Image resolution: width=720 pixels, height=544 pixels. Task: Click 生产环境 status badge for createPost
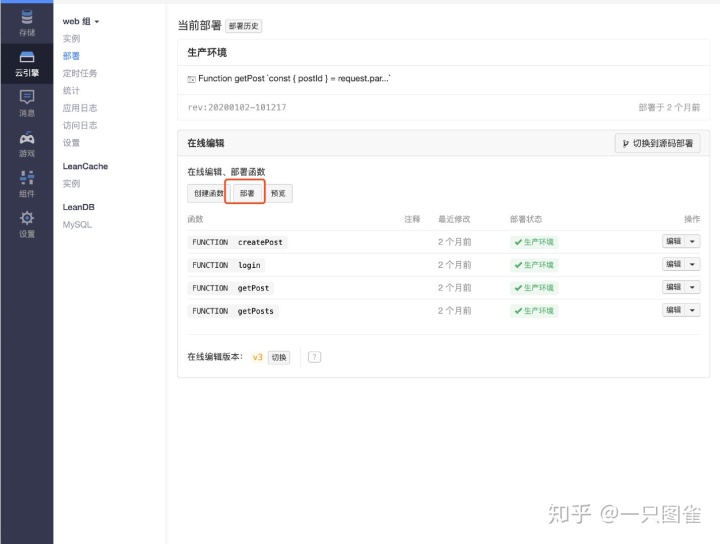(534, 242)
